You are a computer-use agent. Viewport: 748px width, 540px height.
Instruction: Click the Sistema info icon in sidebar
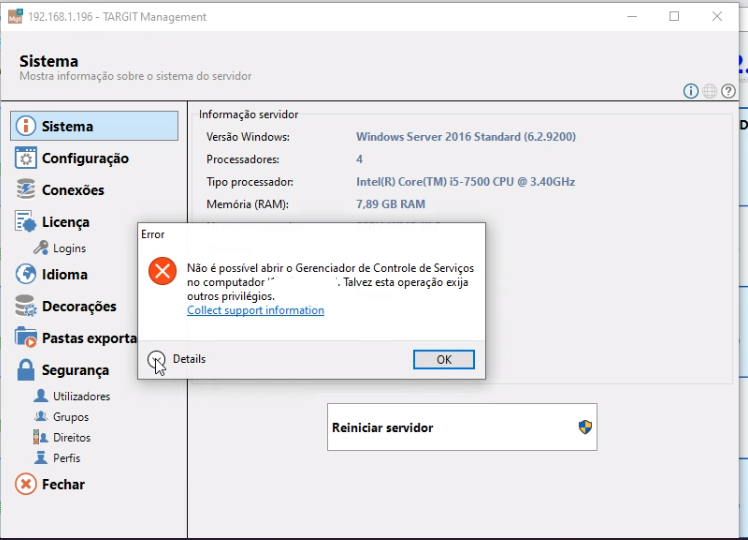point(26,126)
